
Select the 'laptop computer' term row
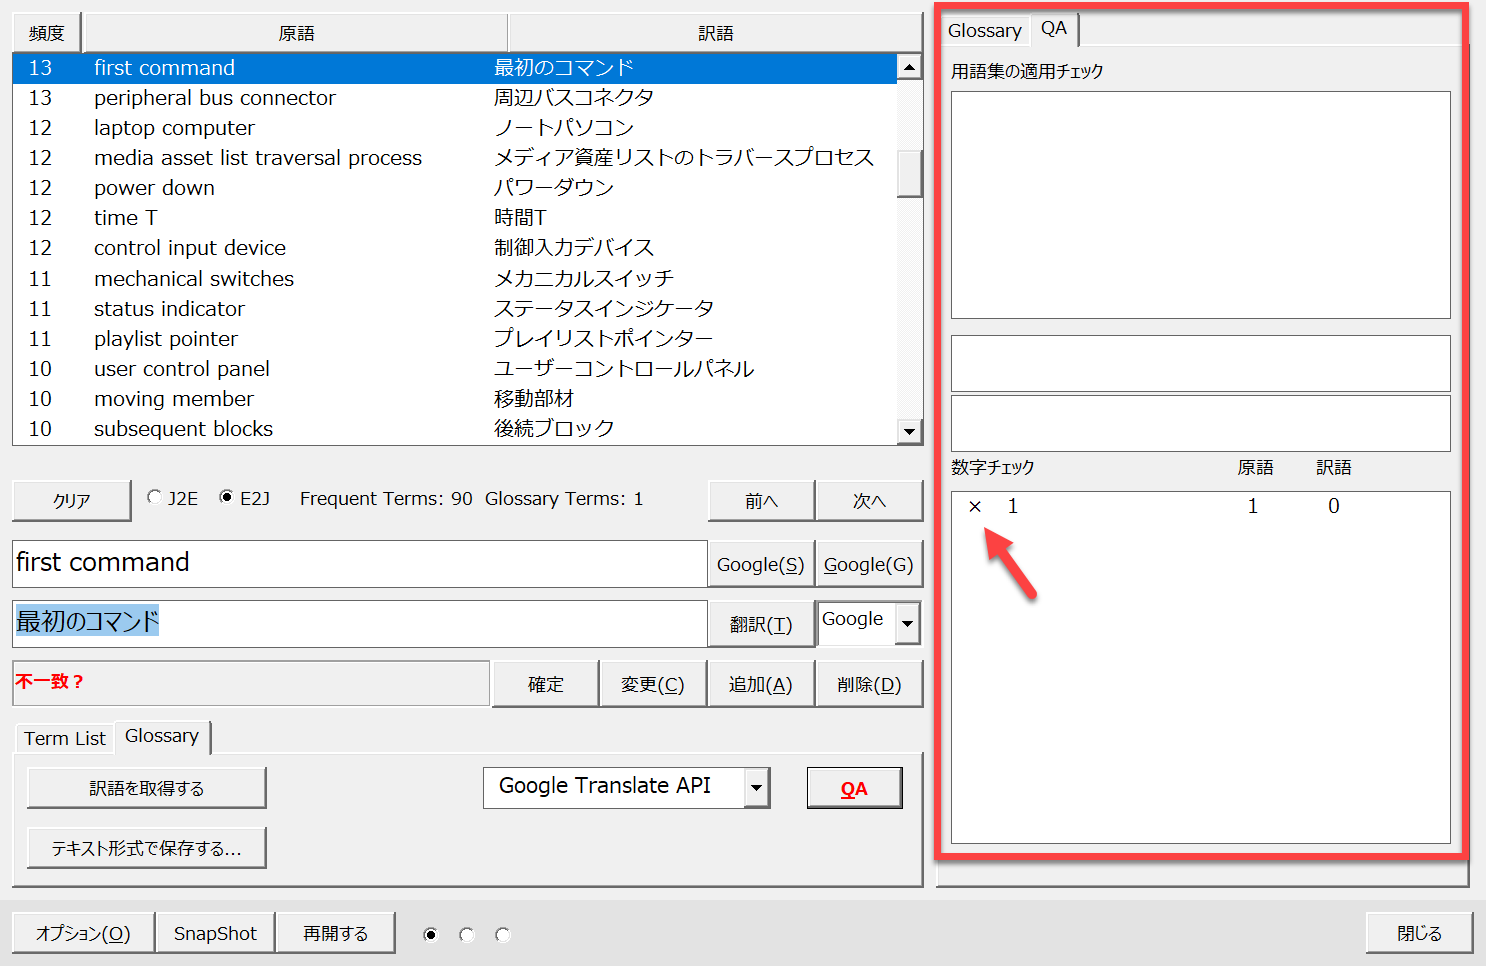point(175,128)
